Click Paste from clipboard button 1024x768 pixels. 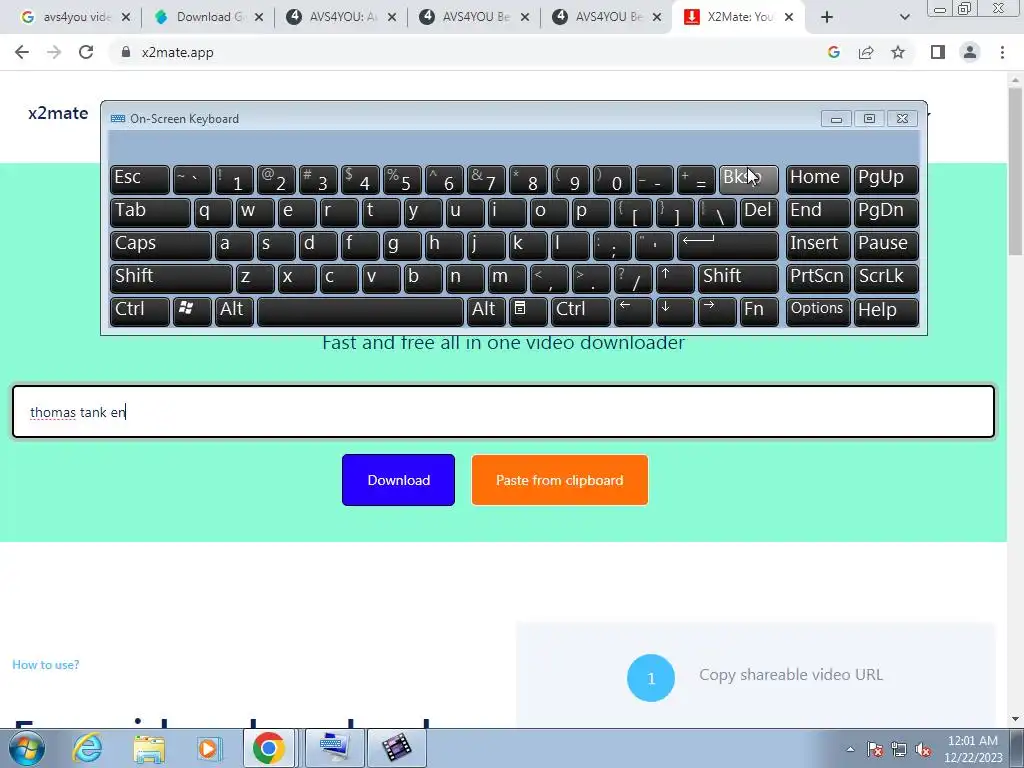click(560, 480)
